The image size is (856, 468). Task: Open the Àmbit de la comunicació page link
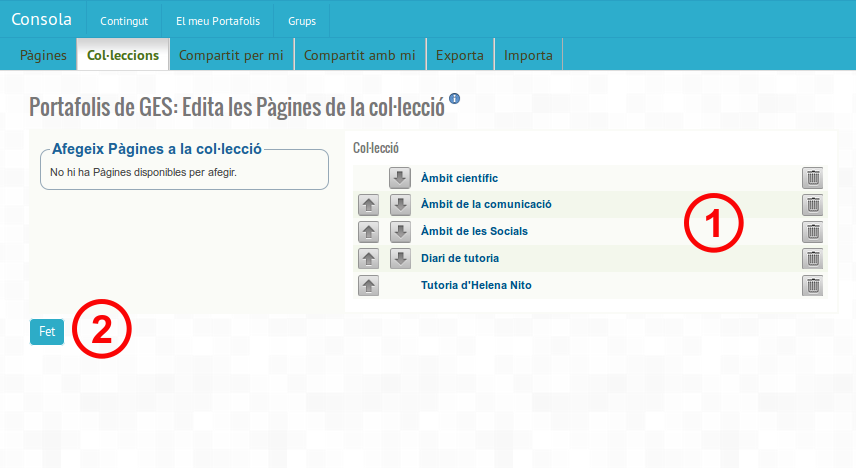pyautogui.click(x=486, y=204)
